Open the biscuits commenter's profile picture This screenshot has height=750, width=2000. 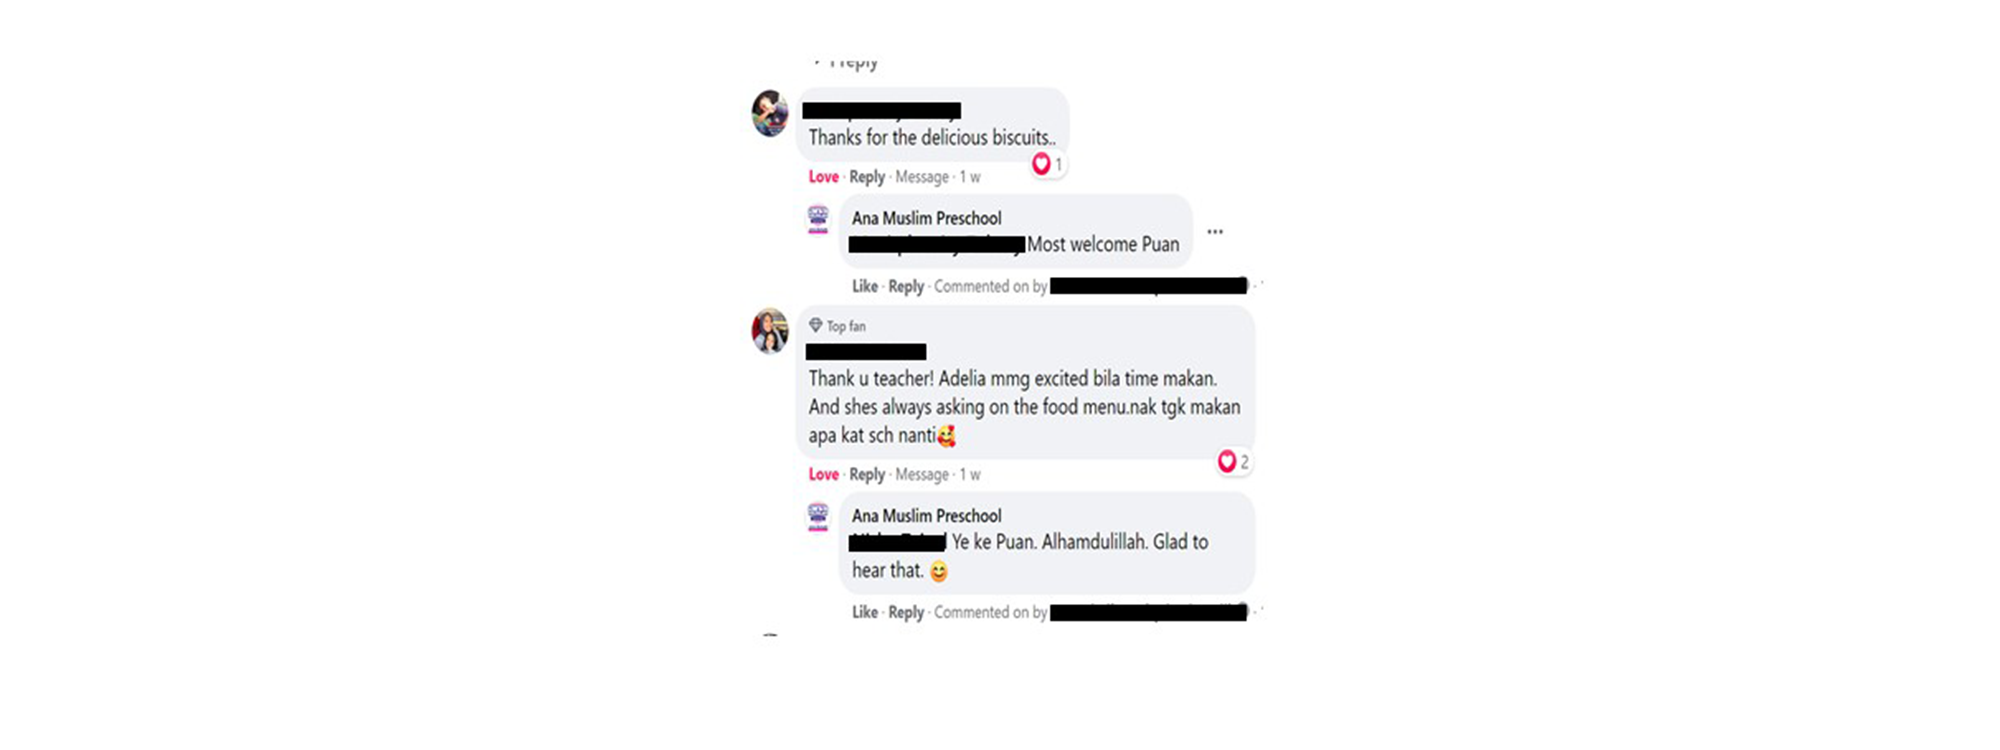(x=770, y=113)
